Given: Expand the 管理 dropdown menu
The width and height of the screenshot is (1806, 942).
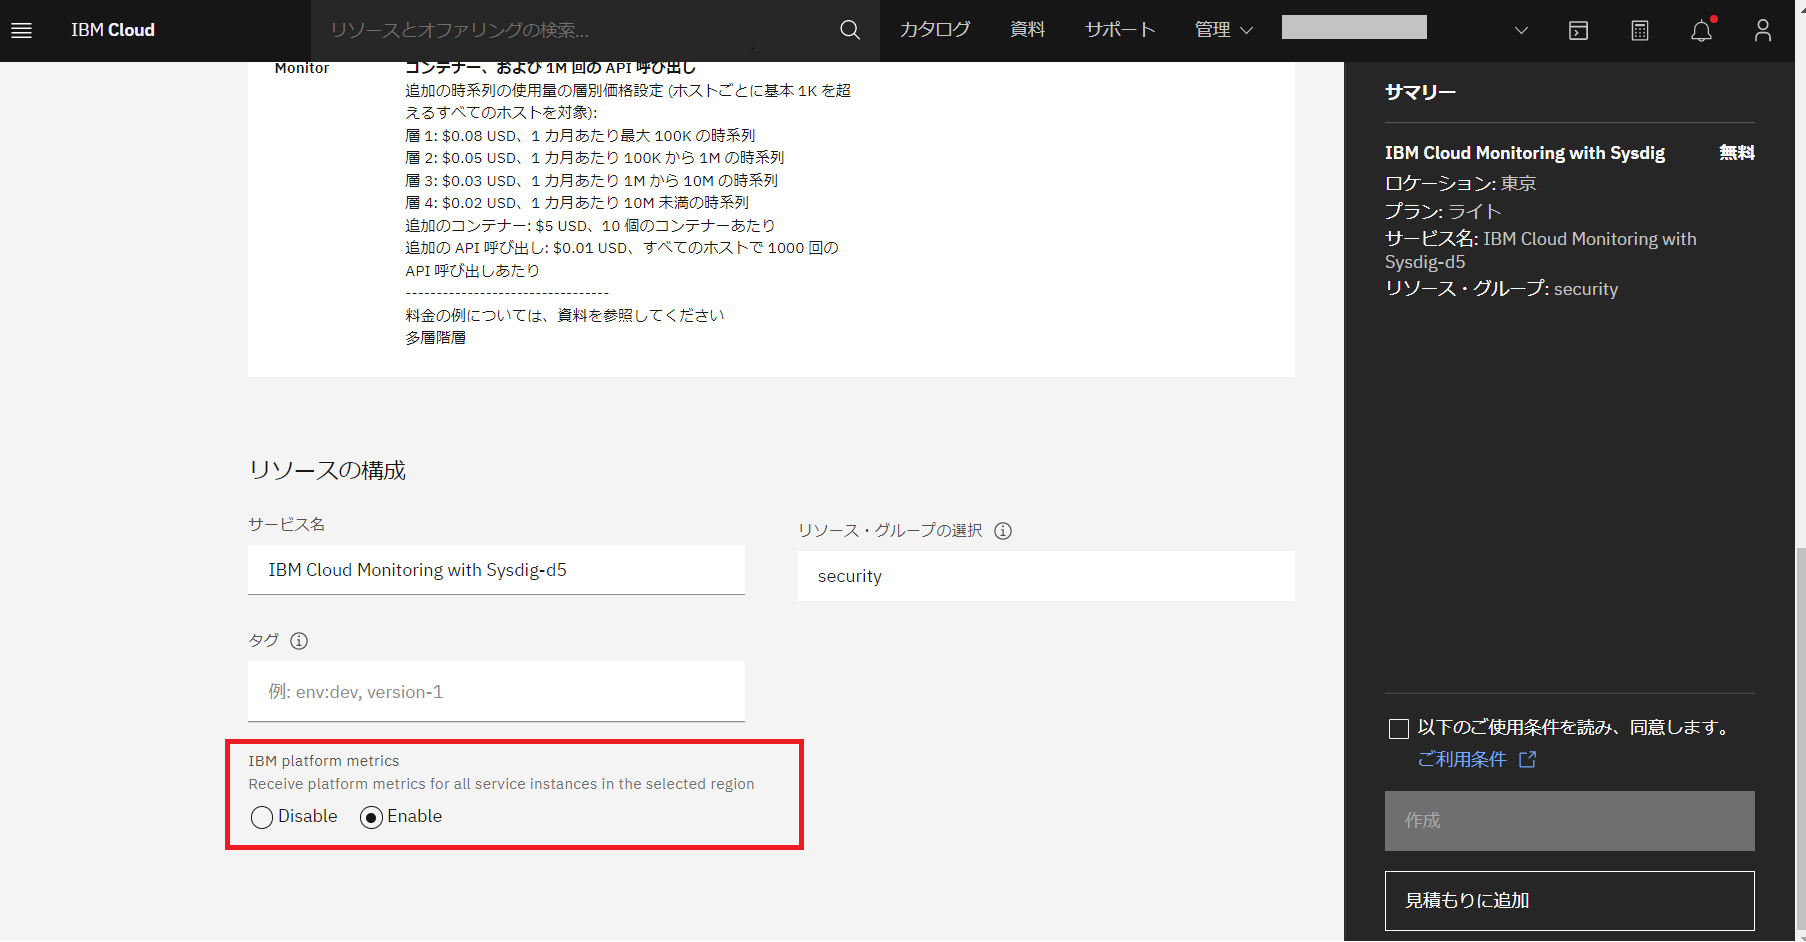Looking at the screenshot, I should (1224, 30).
